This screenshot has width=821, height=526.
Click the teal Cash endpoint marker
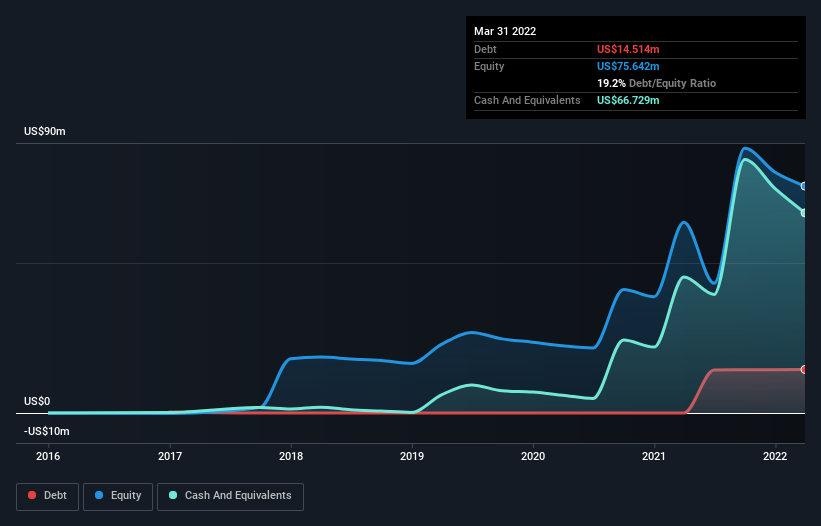point(804,213)
